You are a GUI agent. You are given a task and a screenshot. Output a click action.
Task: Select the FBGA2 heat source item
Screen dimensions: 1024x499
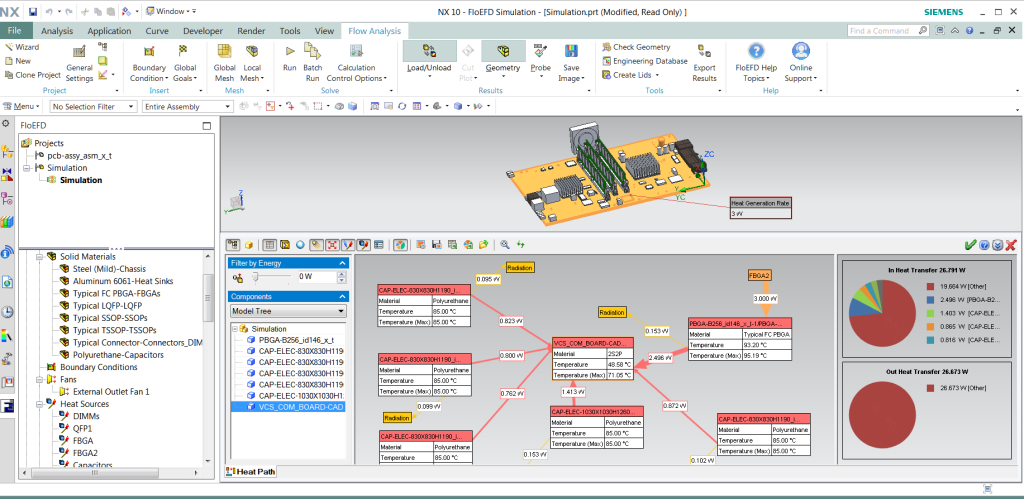78,453
